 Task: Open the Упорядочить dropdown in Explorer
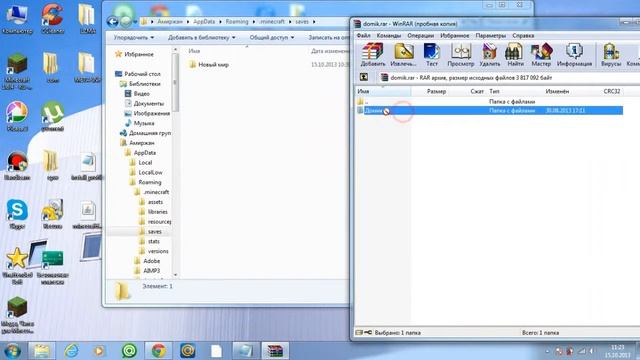133,38
